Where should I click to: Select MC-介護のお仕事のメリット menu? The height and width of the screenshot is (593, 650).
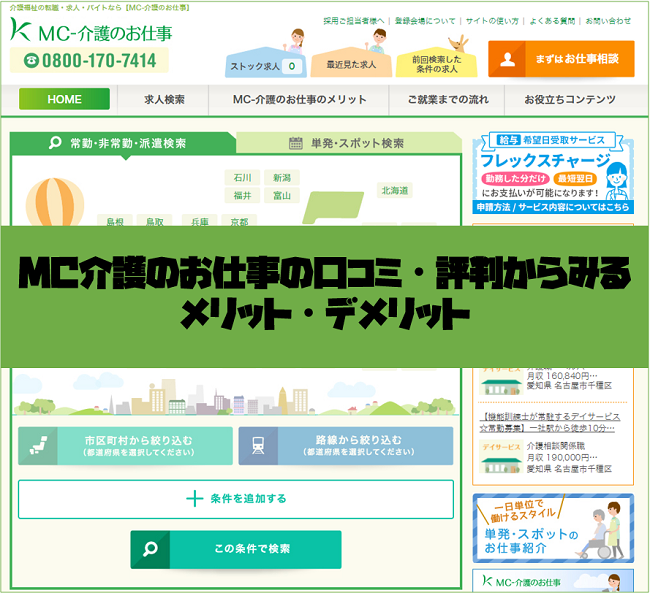[x=299, y=100]
